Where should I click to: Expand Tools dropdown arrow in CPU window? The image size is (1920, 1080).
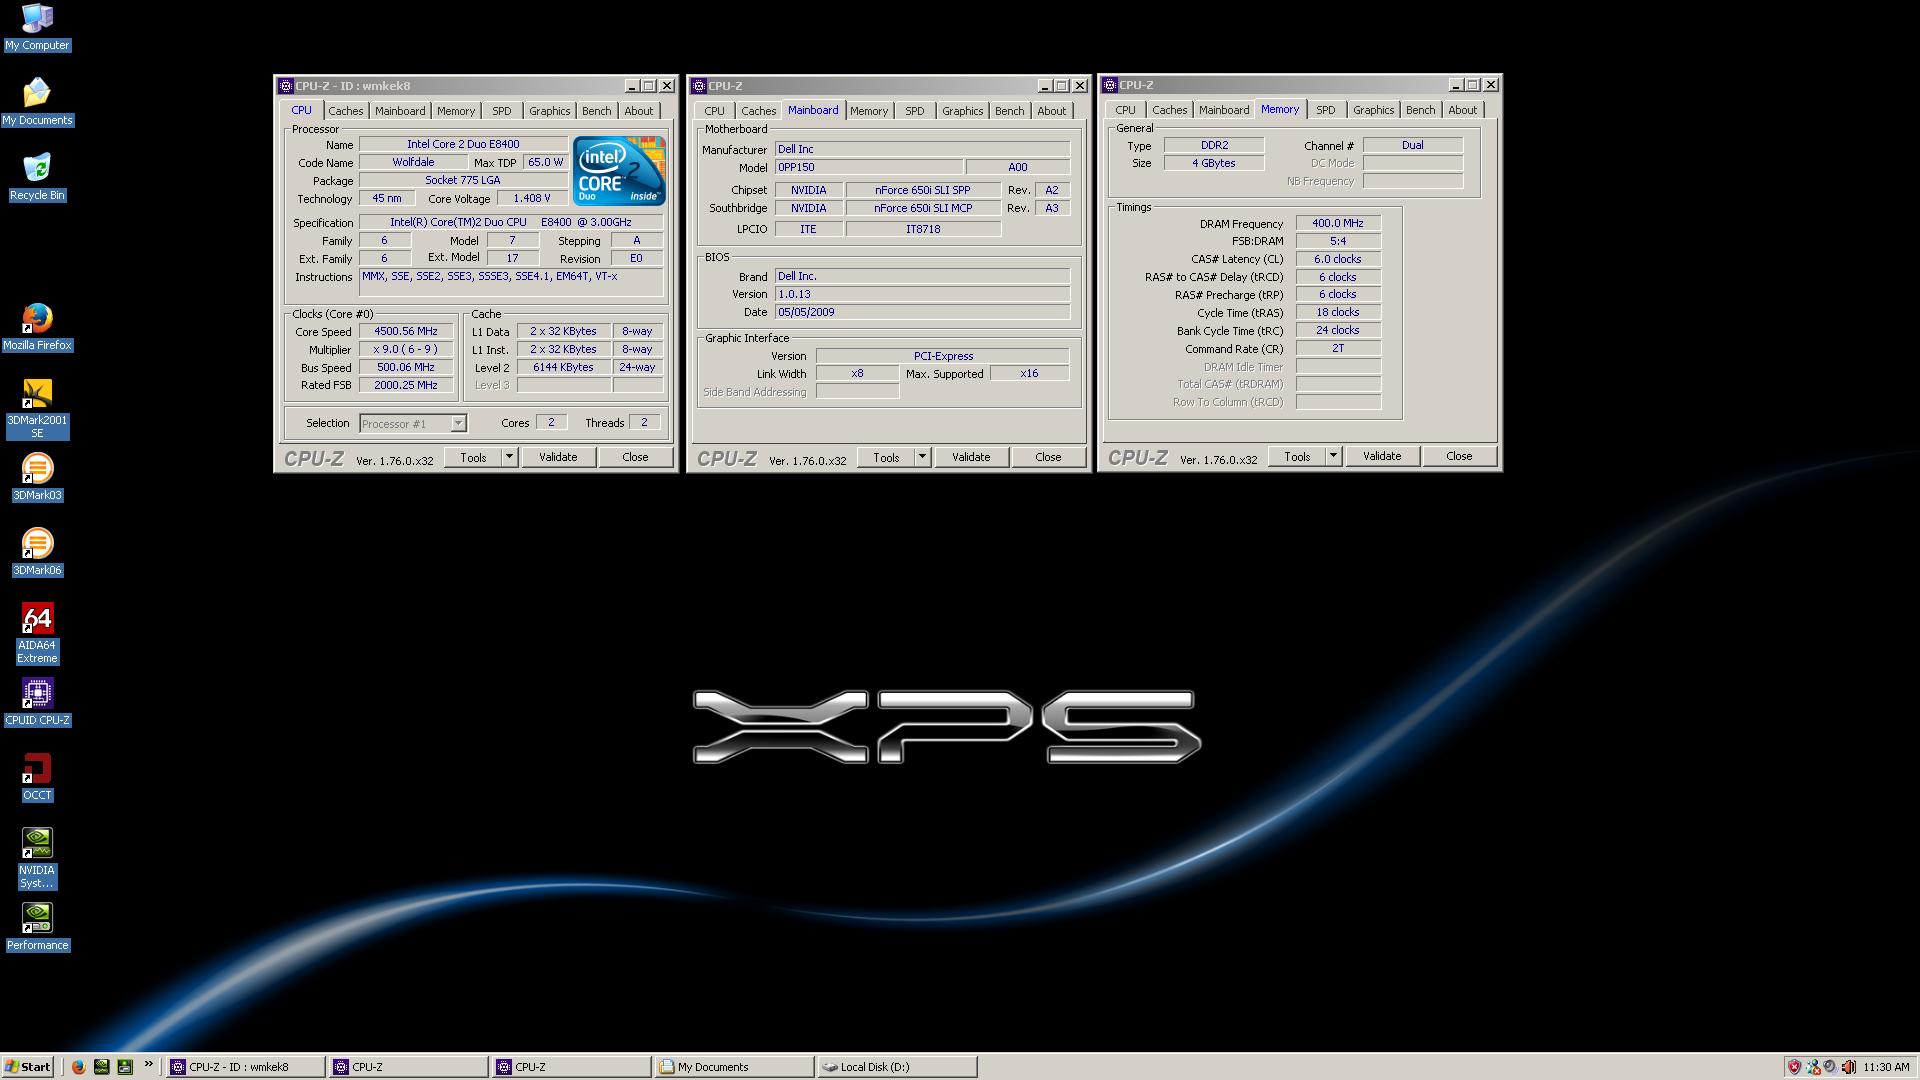[x=509, y=457]
